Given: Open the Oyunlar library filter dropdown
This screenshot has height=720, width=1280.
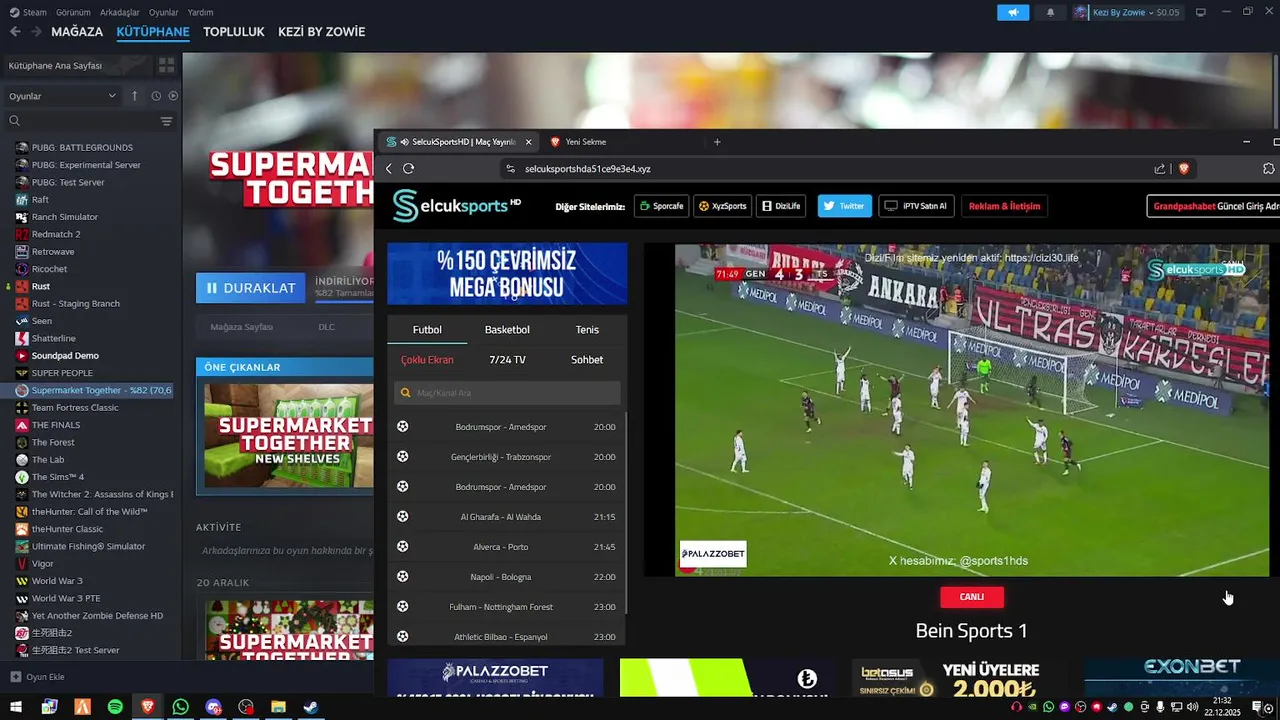Looking at the screenshot, I should coord(63,96).
